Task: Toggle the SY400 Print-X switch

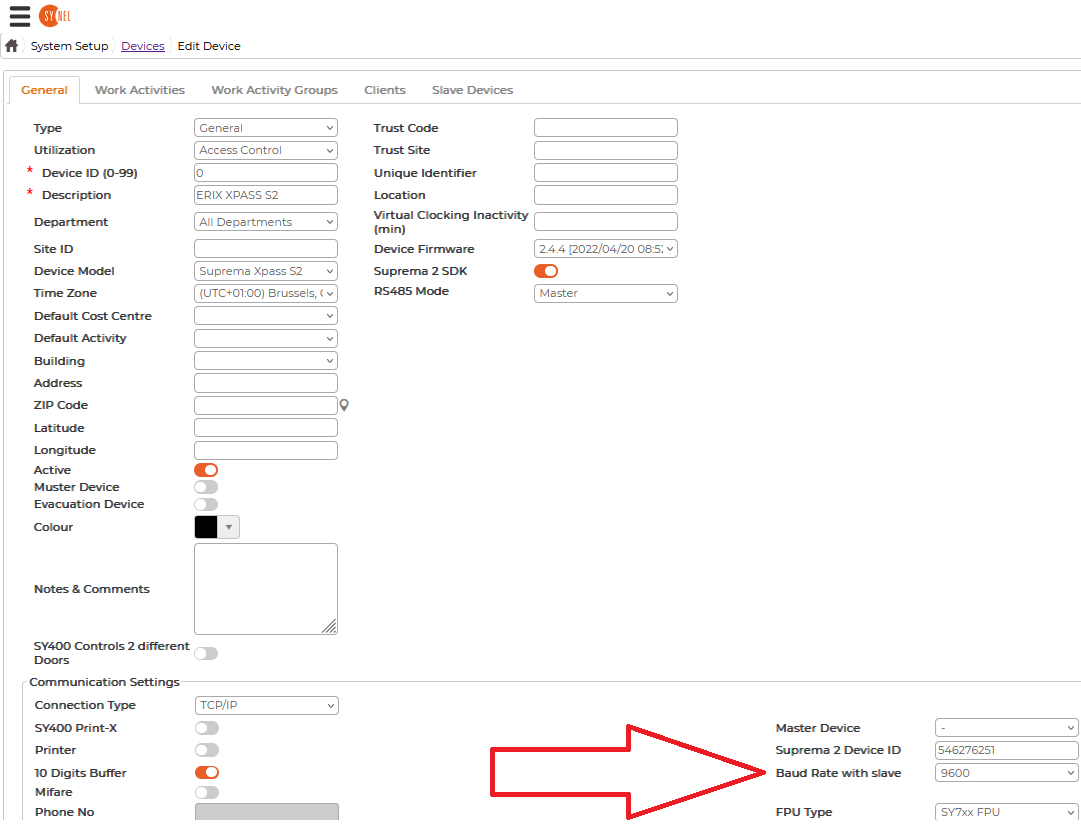Action: [207, 728]
